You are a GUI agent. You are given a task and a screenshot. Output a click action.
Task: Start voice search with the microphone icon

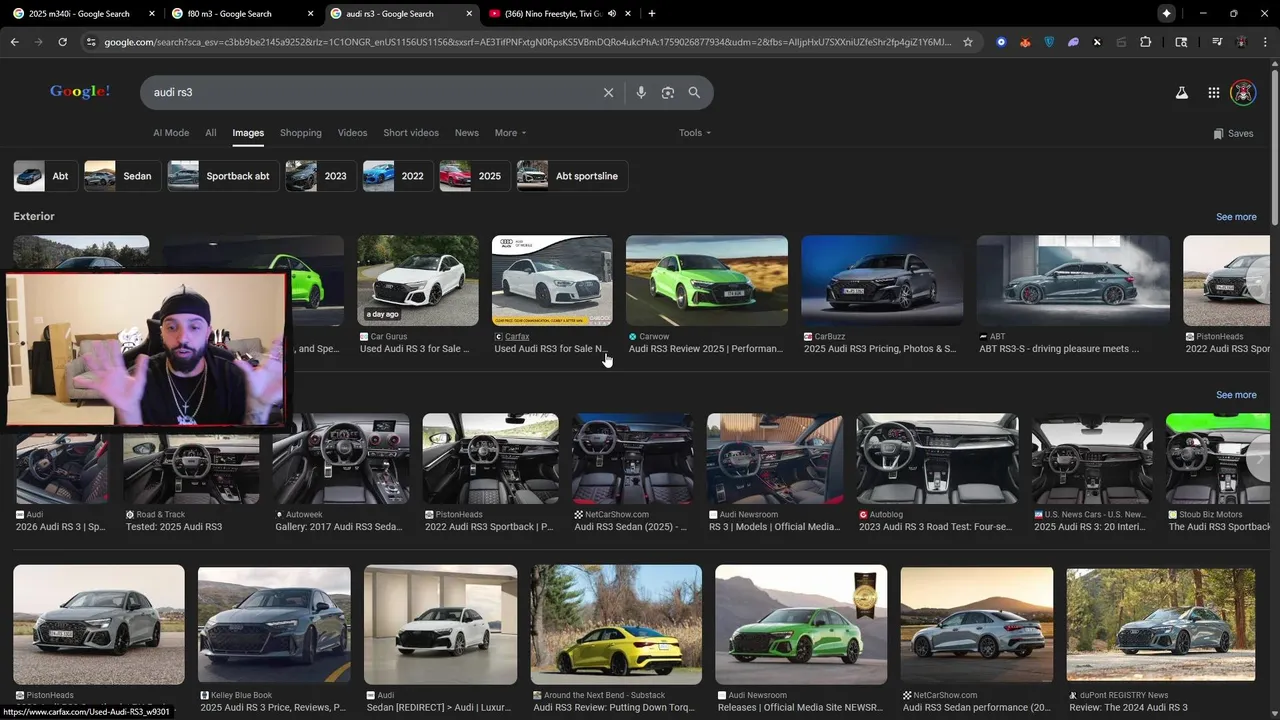tap(641, 92)
